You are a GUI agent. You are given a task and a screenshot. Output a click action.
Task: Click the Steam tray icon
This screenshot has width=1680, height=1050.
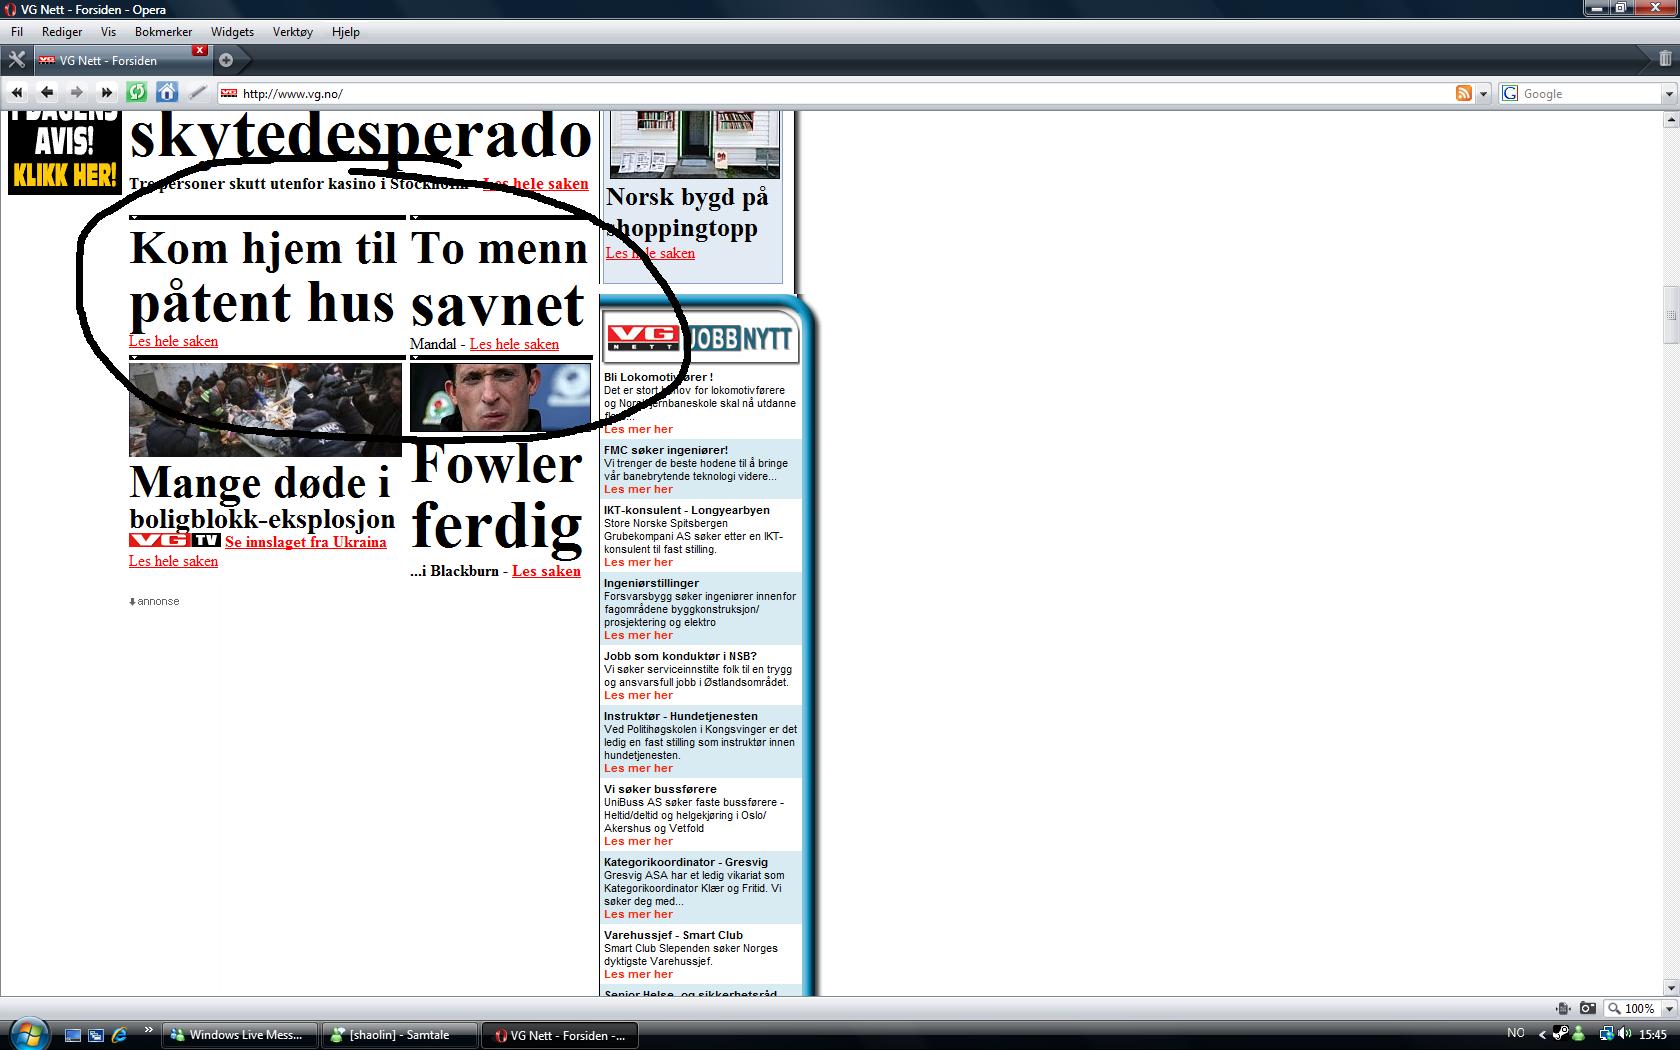pos(1561,1034)
